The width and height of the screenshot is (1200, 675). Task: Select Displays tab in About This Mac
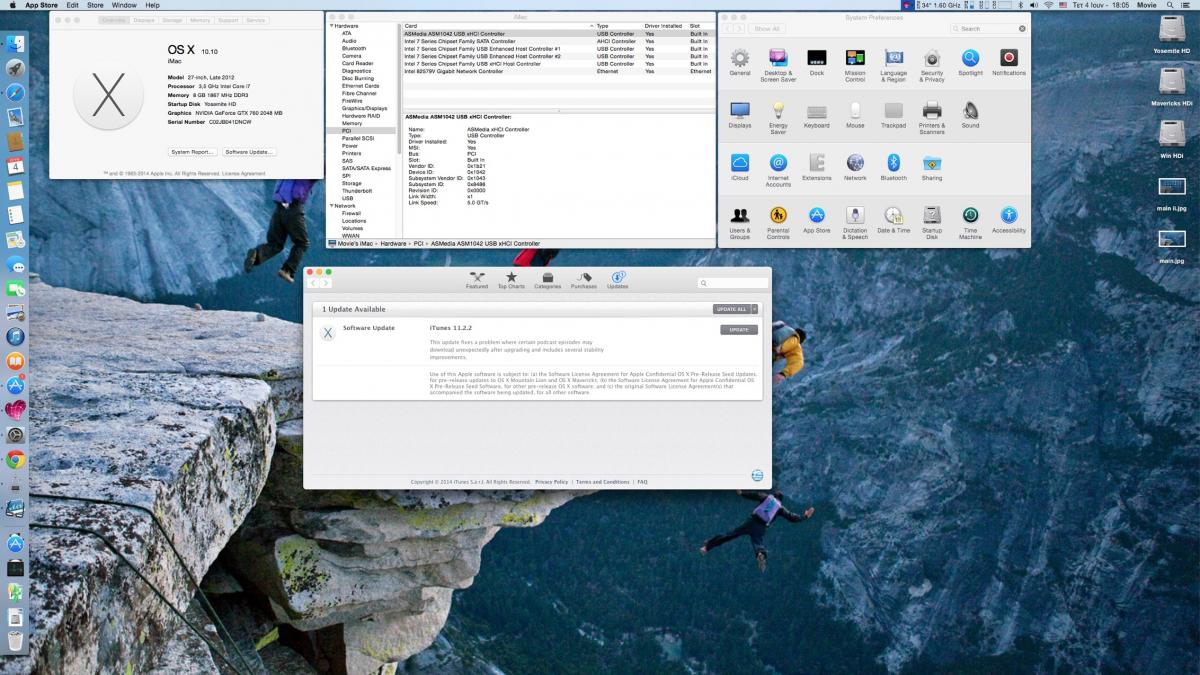(144, 20)
